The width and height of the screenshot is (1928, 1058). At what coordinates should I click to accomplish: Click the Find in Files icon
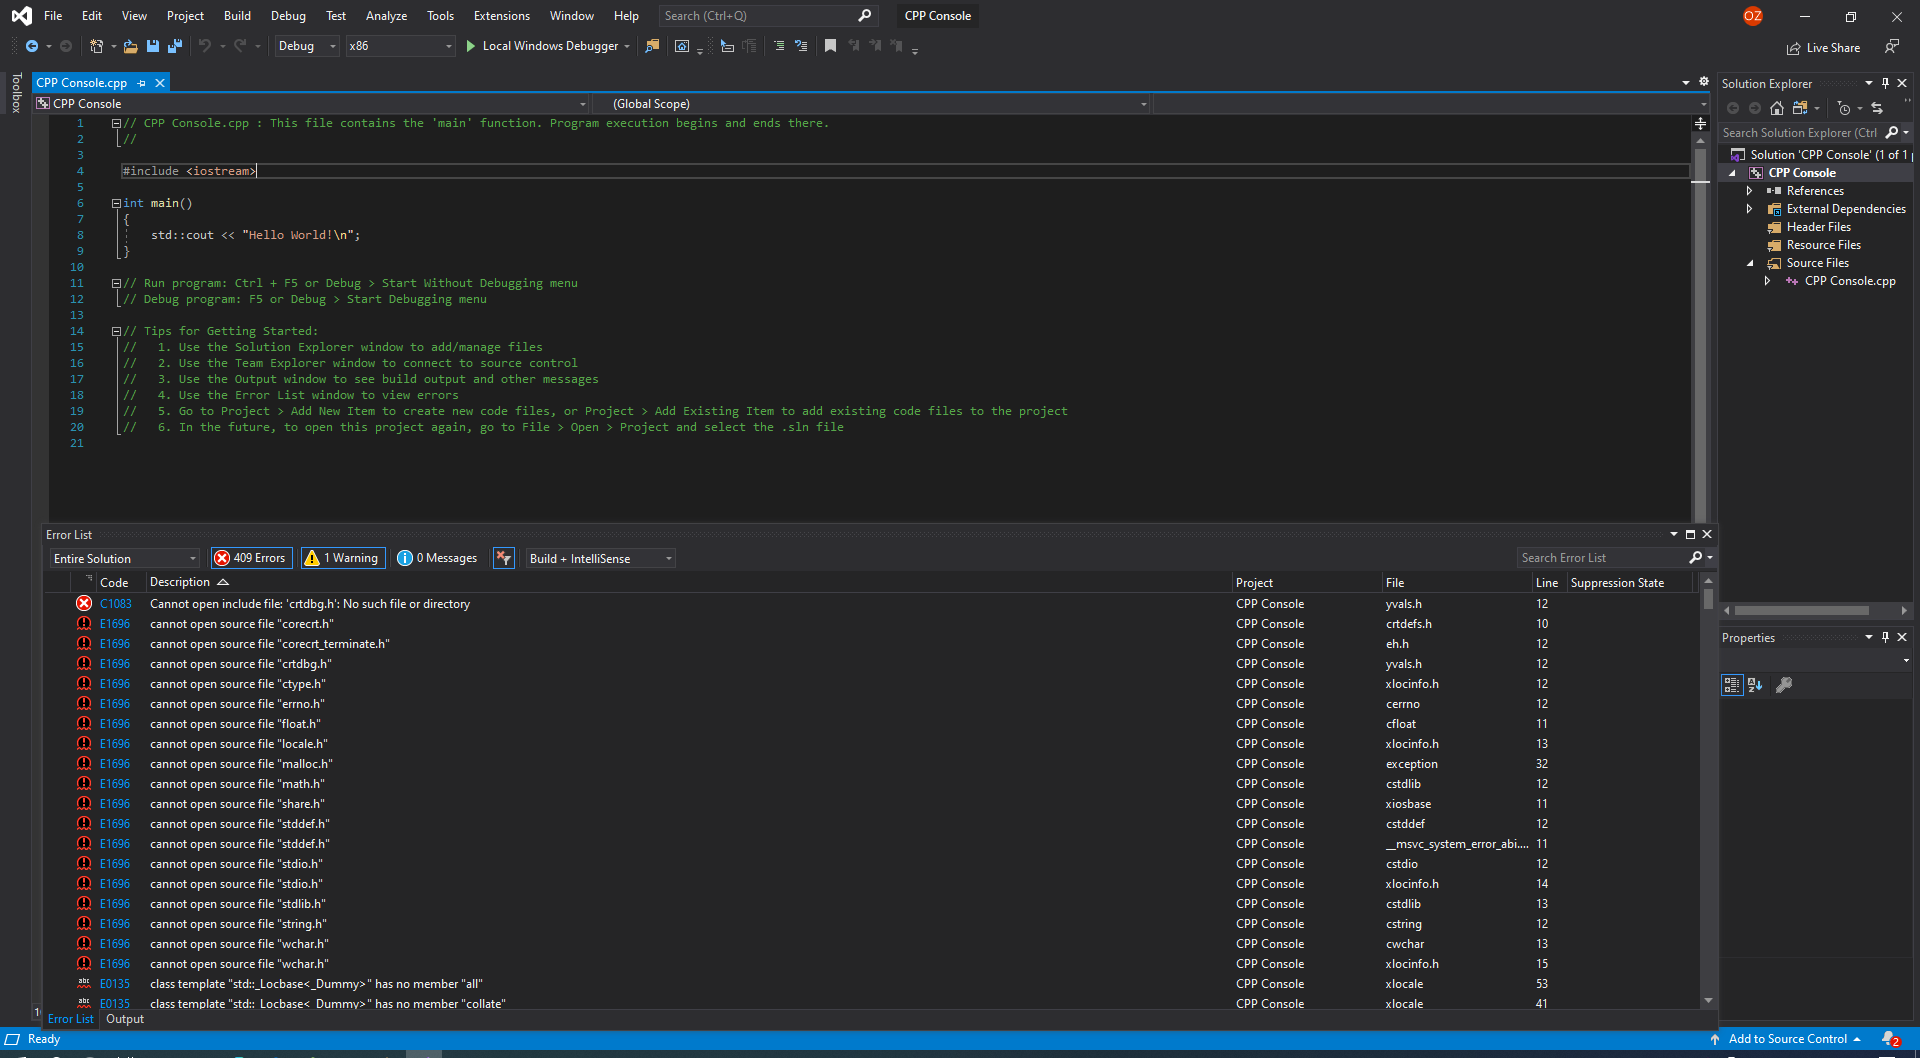[652, 46]
